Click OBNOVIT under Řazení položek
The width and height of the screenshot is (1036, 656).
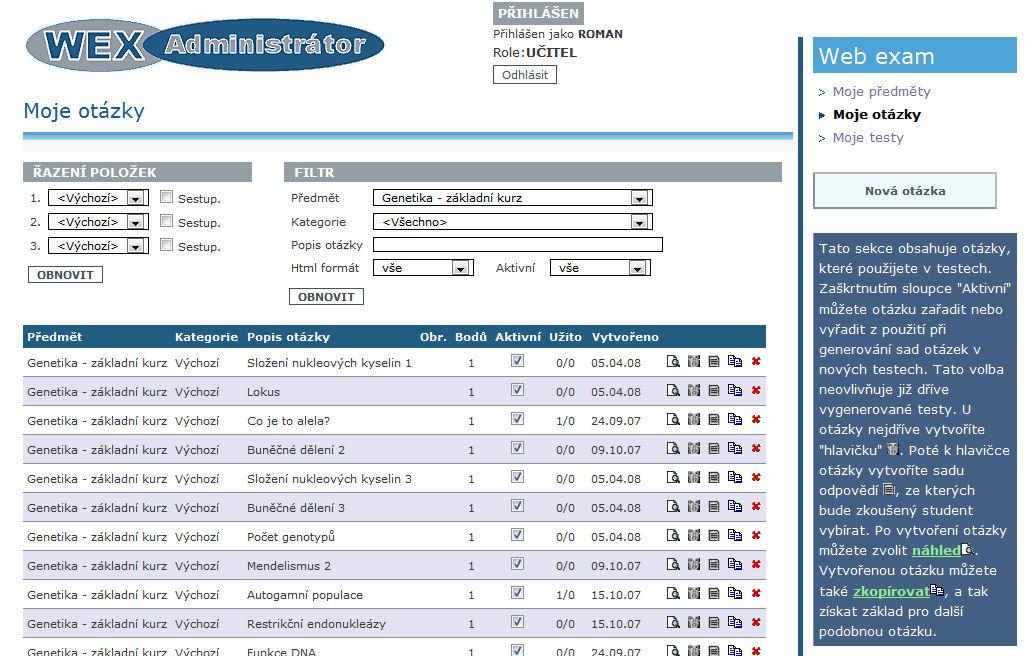coord(65,275)
